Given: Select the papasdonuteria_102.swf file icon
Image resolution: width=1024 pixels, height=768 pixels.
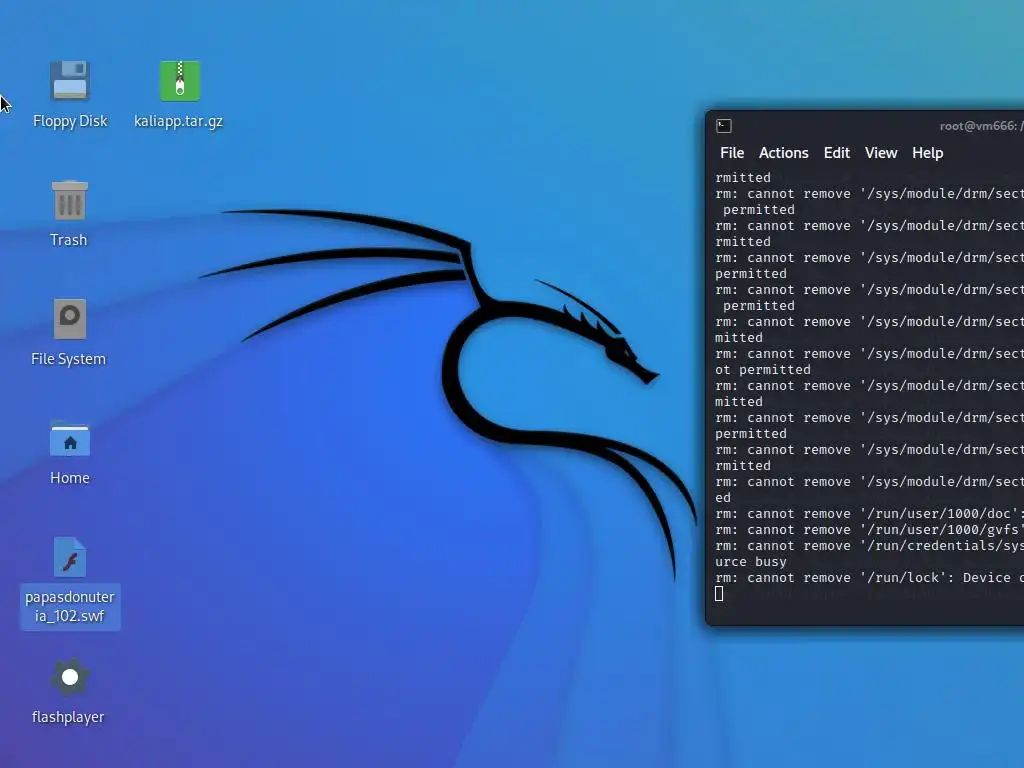Looking at the screenshot, I should pos(70,557).
